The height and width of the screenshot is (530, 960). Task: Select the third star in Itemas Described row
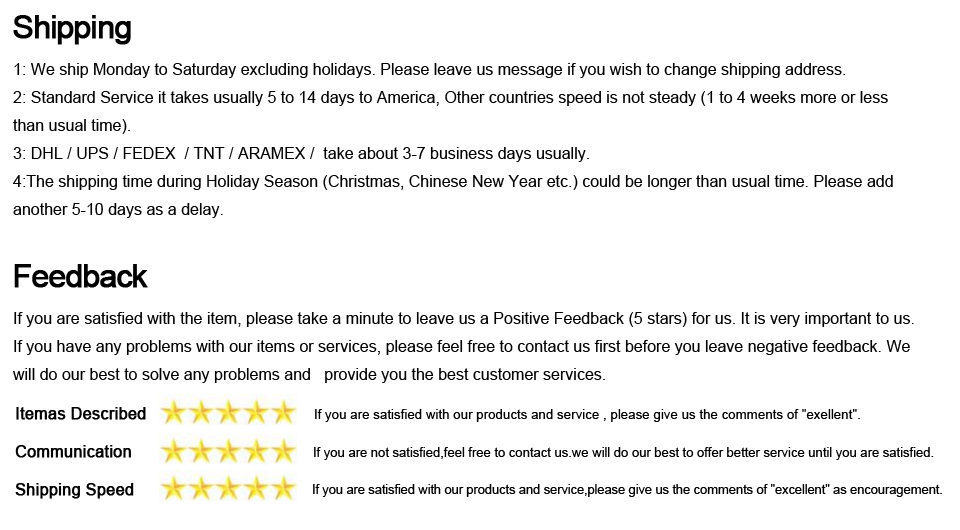click(x=229, y=413)
